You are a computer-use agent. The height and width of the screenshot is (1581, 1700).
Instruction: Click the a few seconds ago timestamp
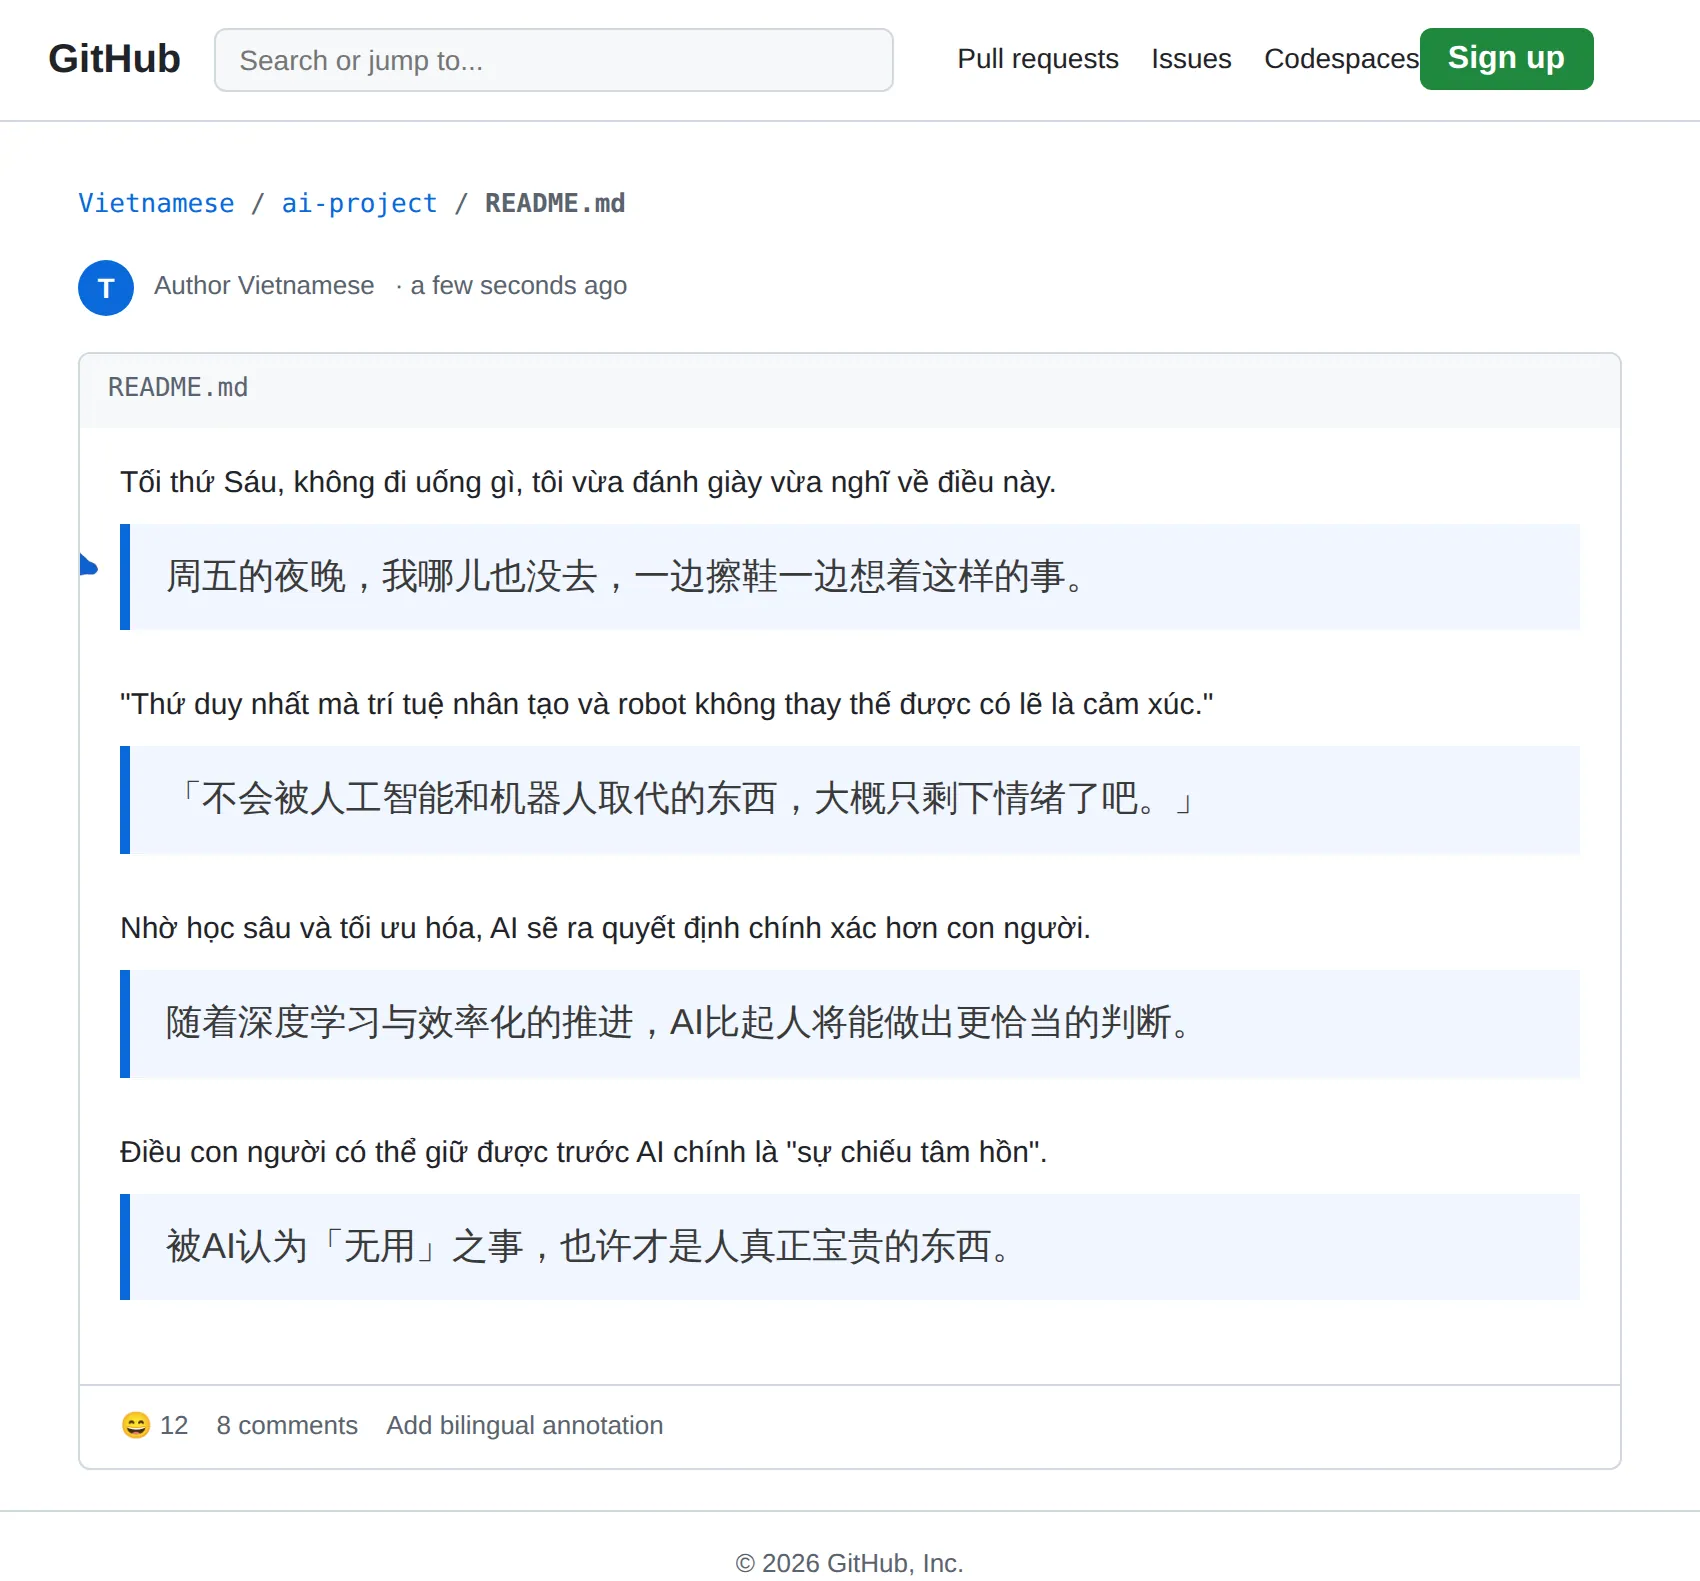pyautogui.click(x=518, y=286)
